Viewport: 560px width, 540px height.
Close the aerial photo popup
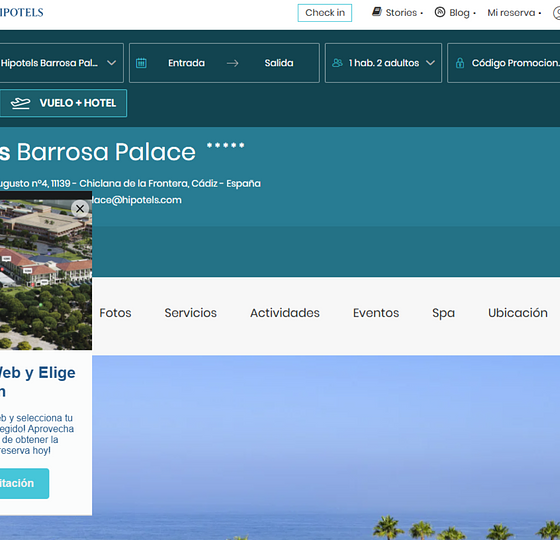point(80,209)
